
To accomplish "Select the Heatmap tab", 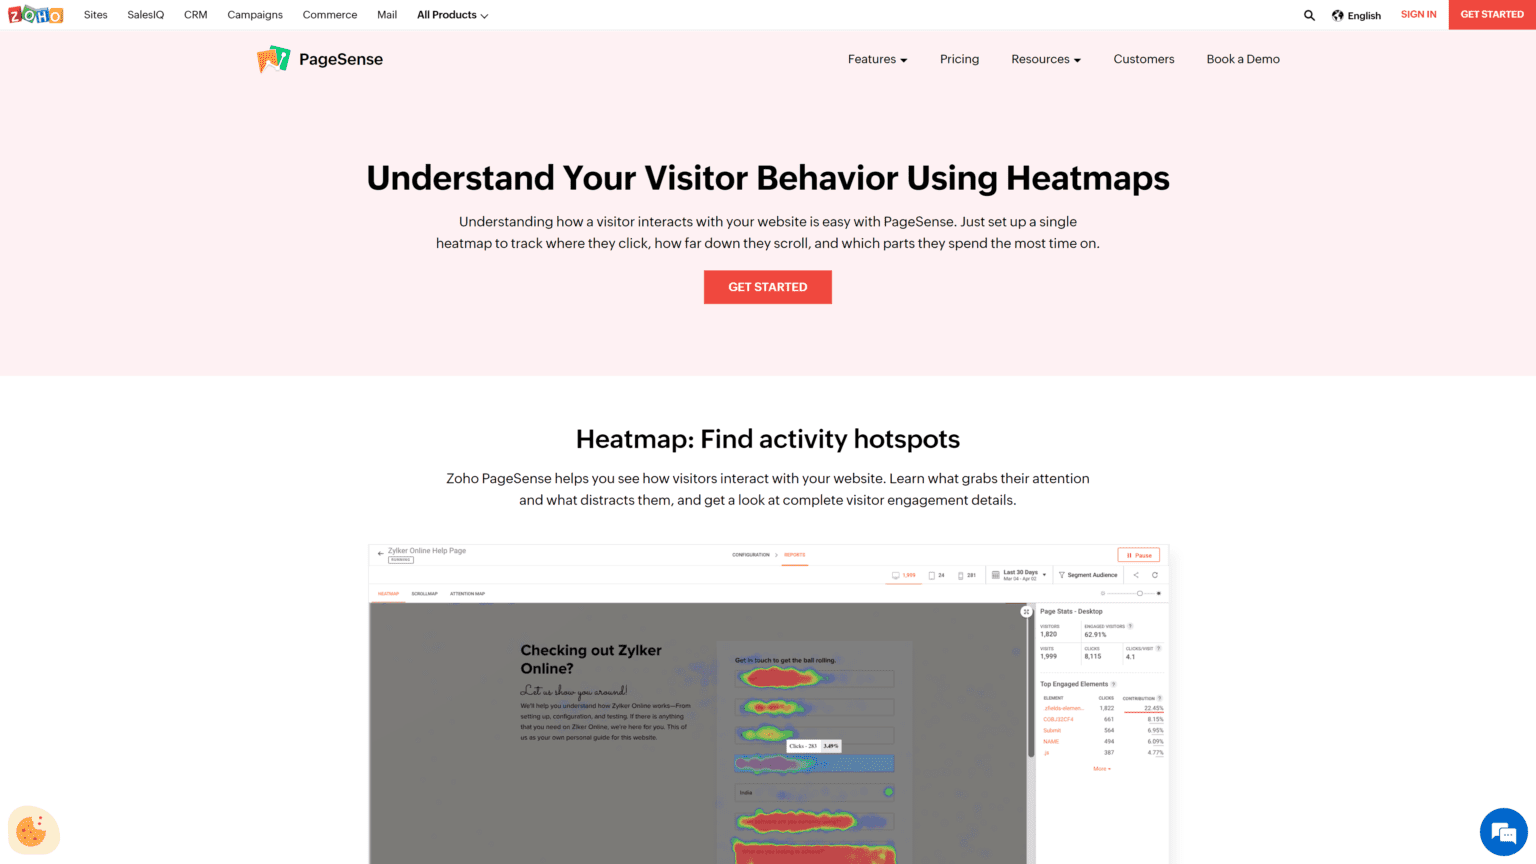I will pos(388,594).
